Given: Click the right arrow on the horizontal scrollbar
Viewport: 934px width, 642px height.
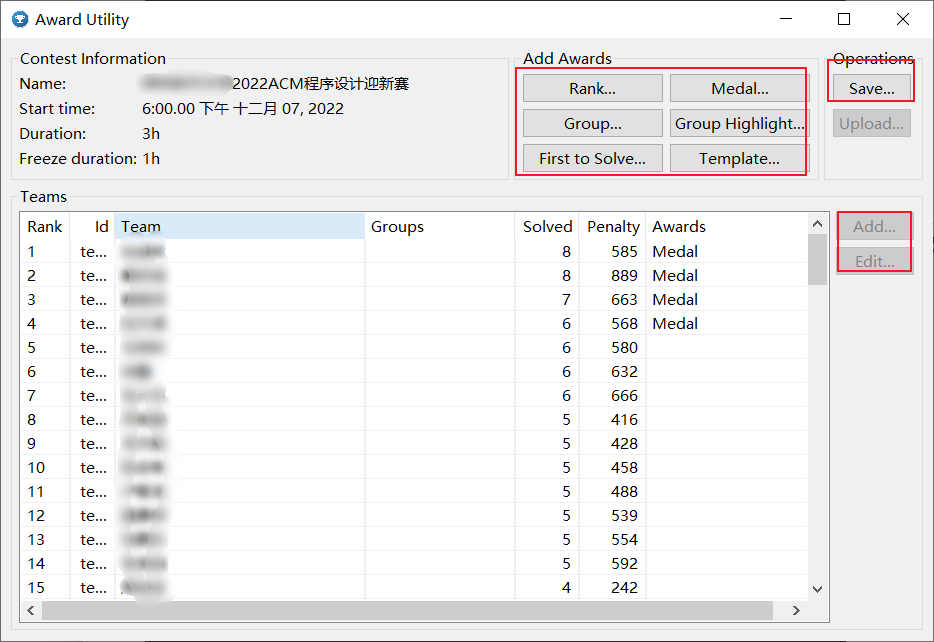Looking at the screenshot, I should pyautogui.click(x=796, y=610).
